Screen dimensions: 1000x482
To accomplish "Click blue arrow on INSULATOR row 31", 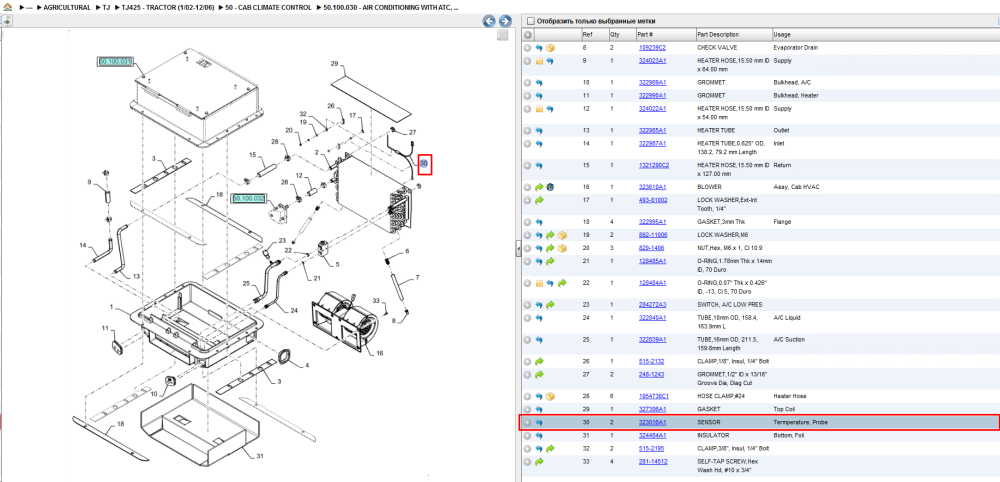I will coord(539,436).
